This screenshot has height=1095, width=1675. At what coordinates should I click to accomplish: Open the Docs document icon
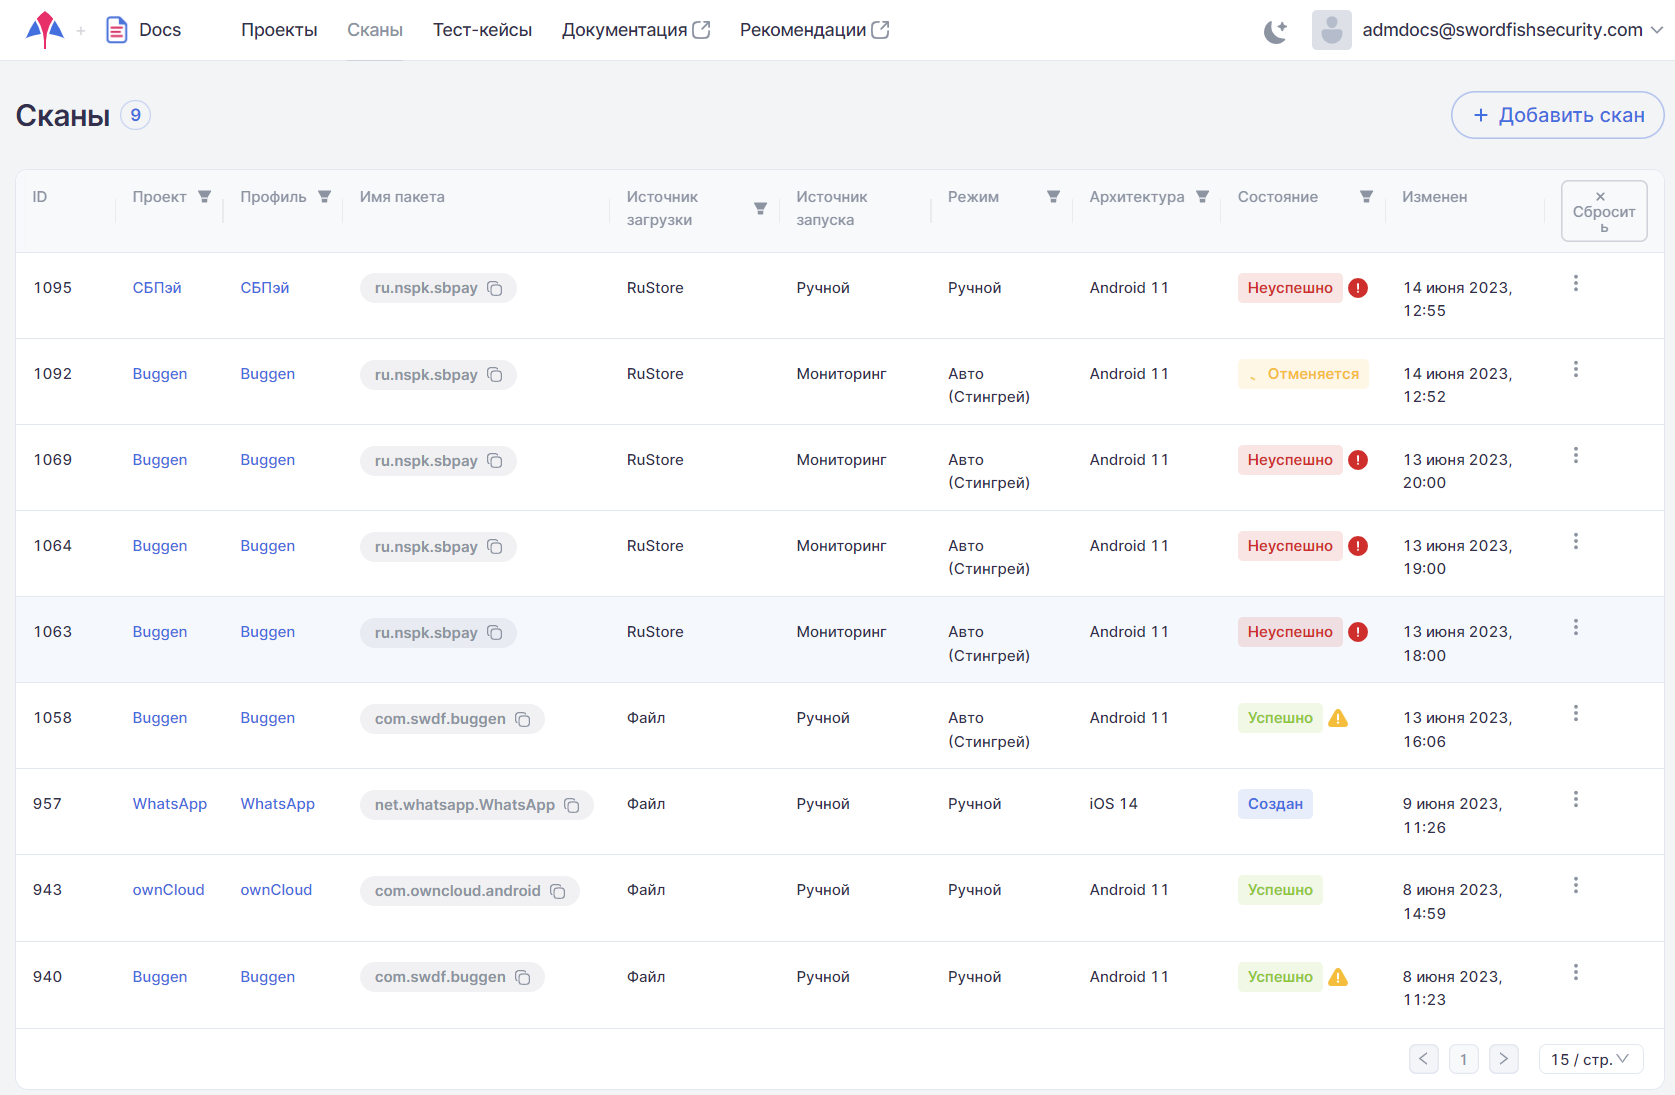(117, 30)
